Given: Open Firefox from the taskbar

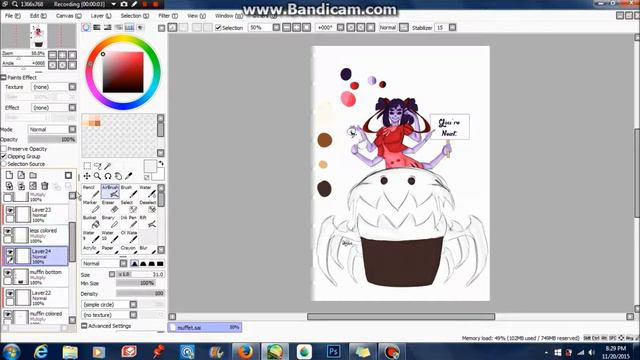Looking at the screenshot, I should coord(245,351).
